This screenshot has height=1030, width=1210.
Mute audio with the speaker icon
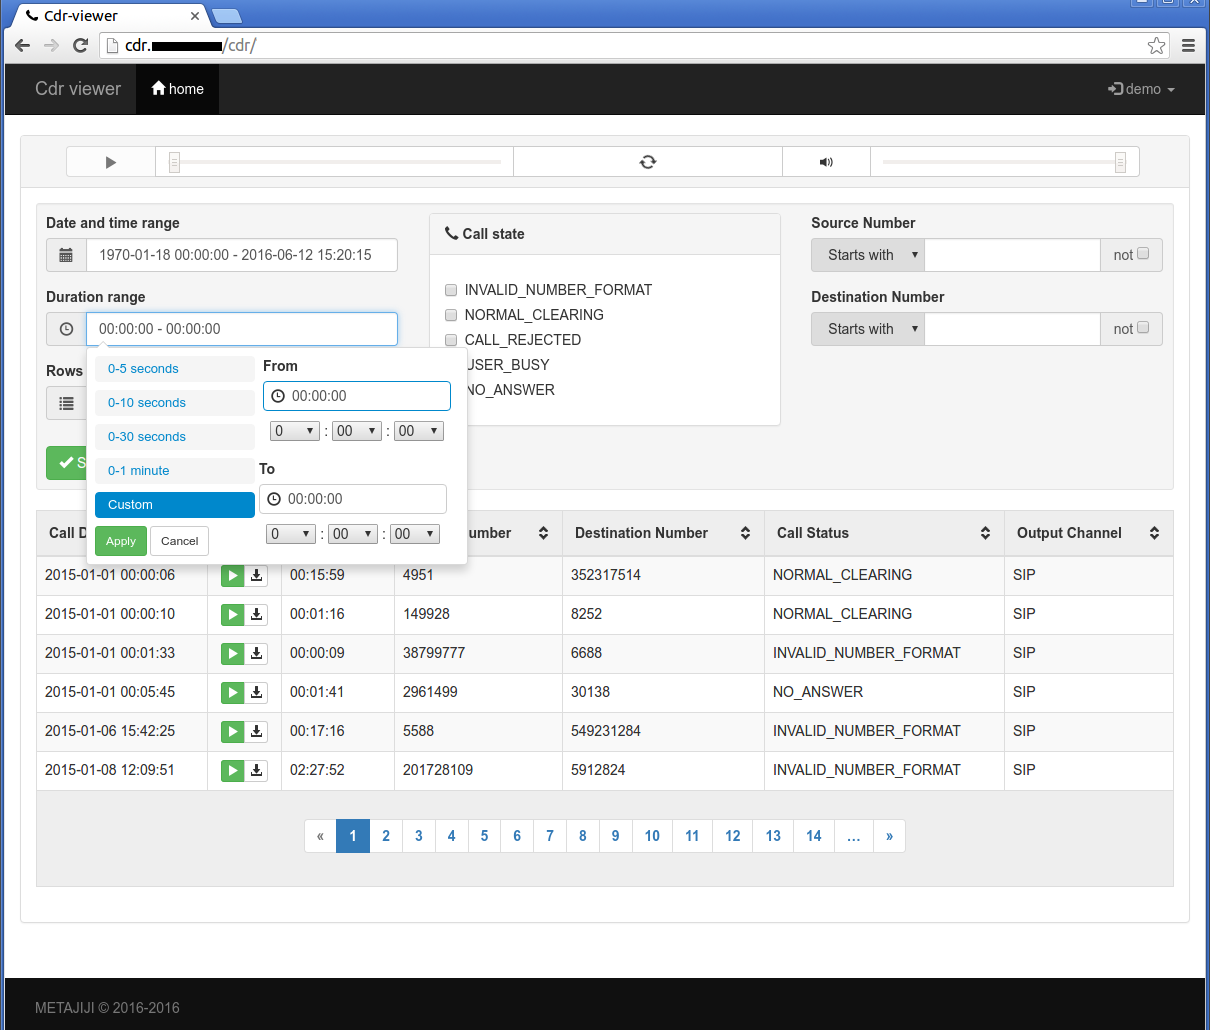(x=826, y=162)
